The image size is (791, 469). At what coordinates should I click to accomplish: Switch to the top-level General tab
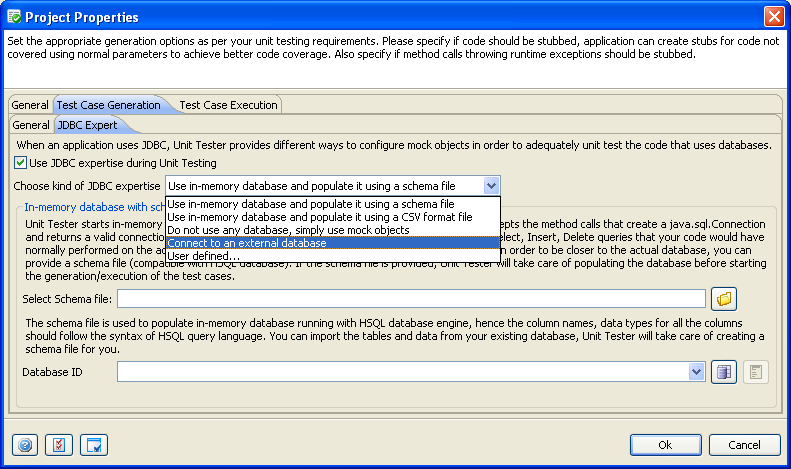coord(30,105)
